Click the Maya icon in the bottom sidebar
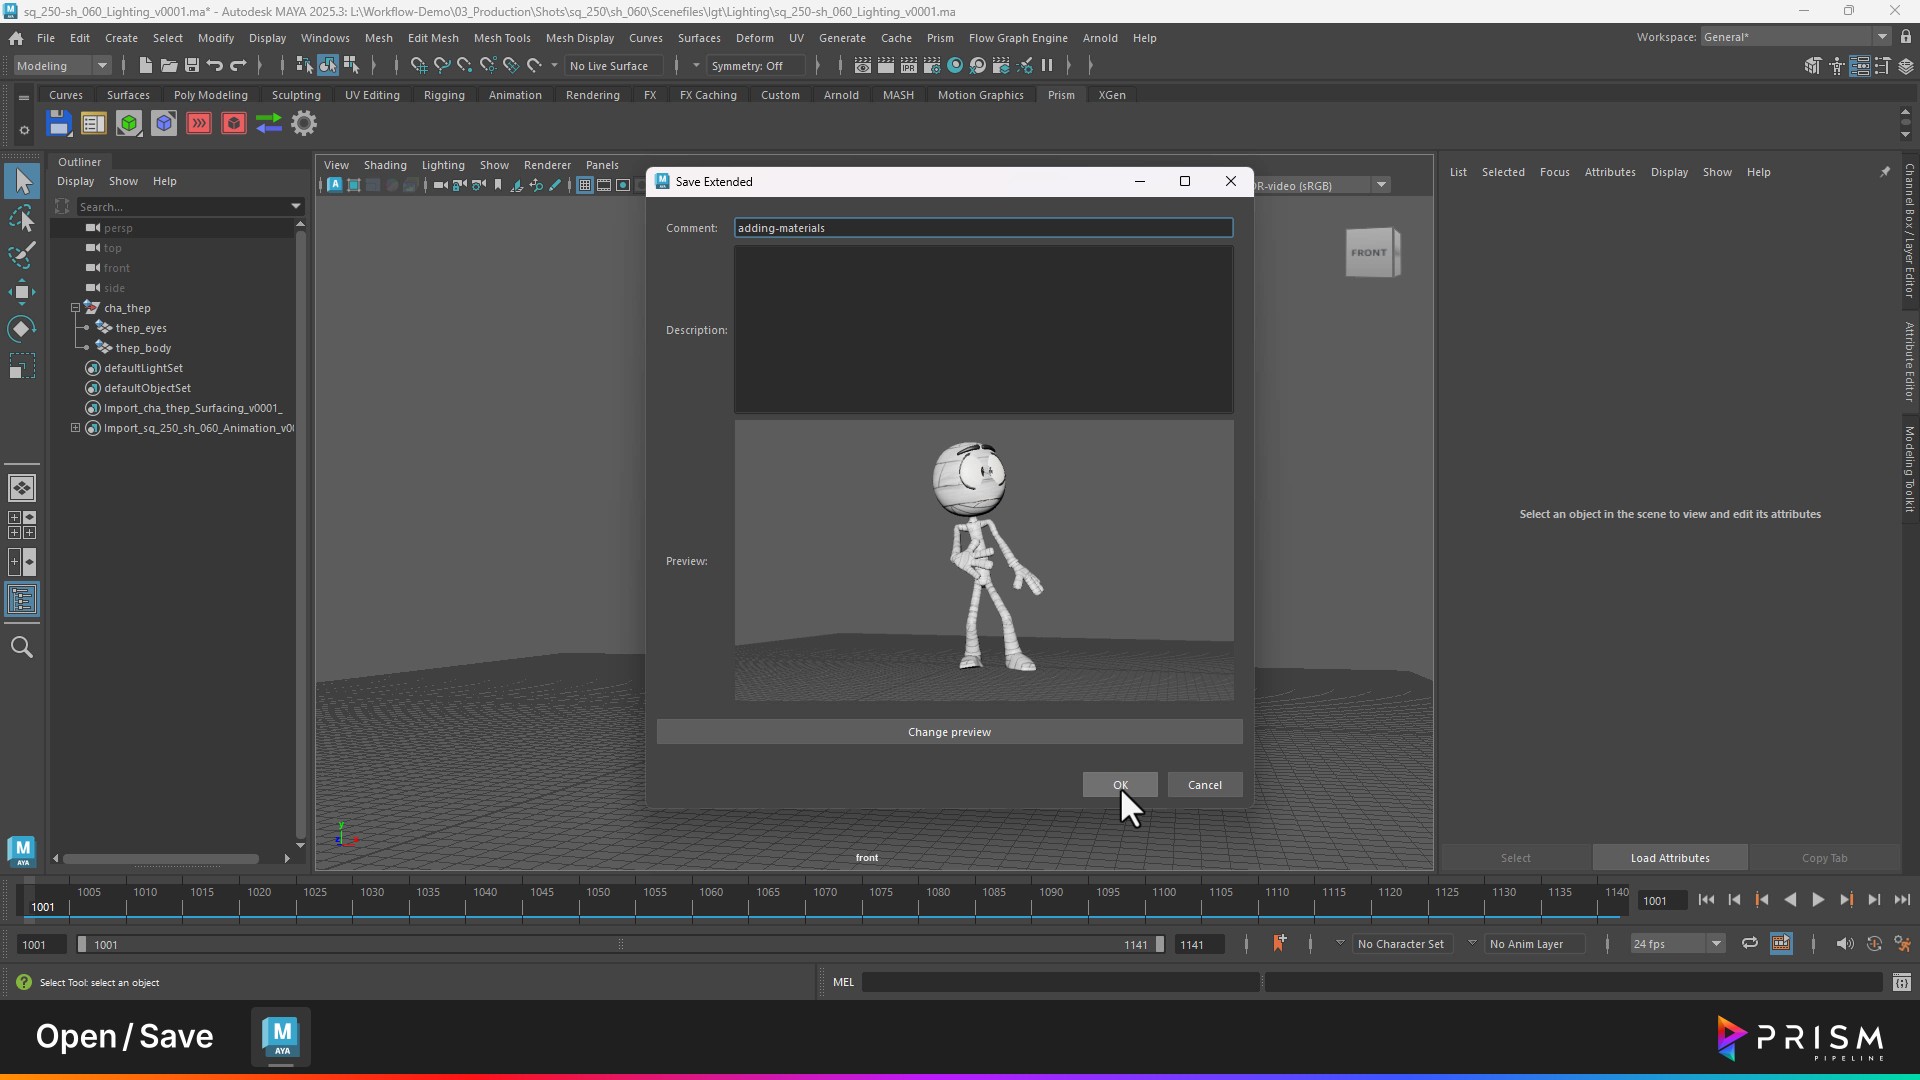 point(22,852)
